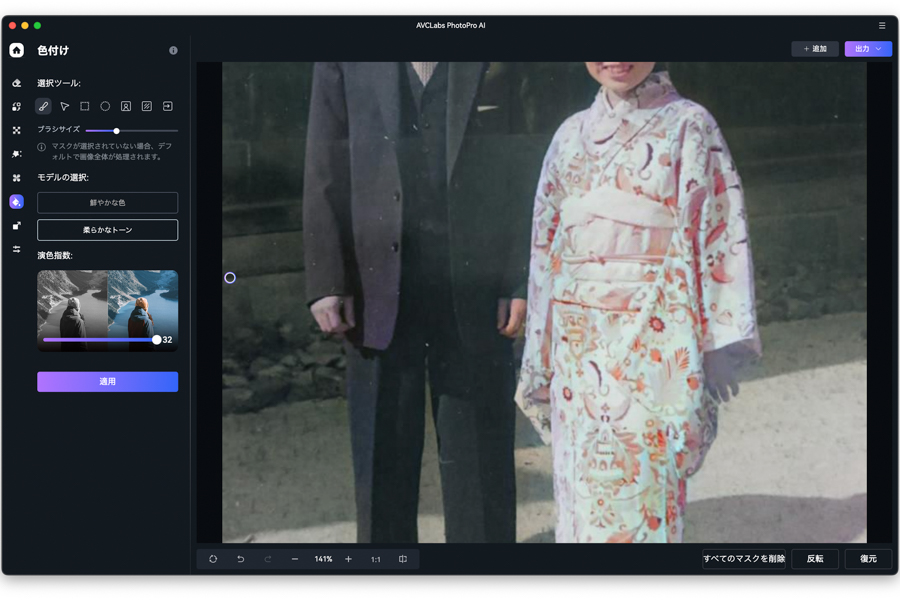The image size is (900, 600).
Task: Open the hamburger menu top right
Action: pyautogui.click(x=882, y=25)
